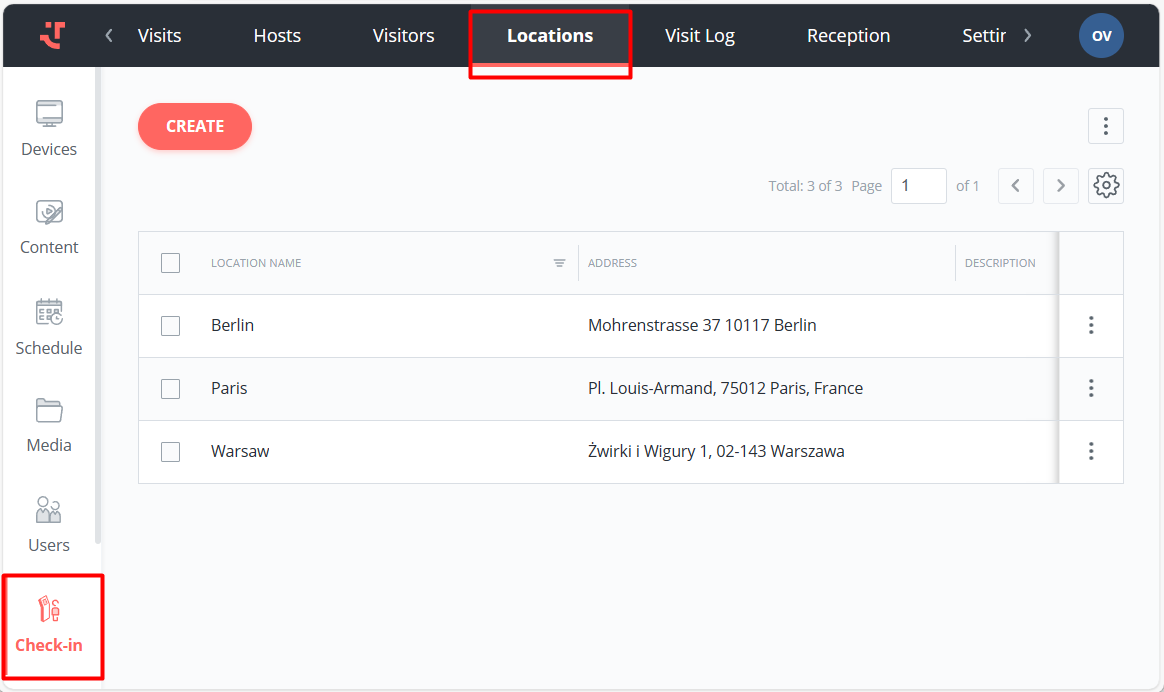The height and width of the screenshot is (692, 1164).
Task: Go to the Schedule sidebar section
Action: [49, 327]
